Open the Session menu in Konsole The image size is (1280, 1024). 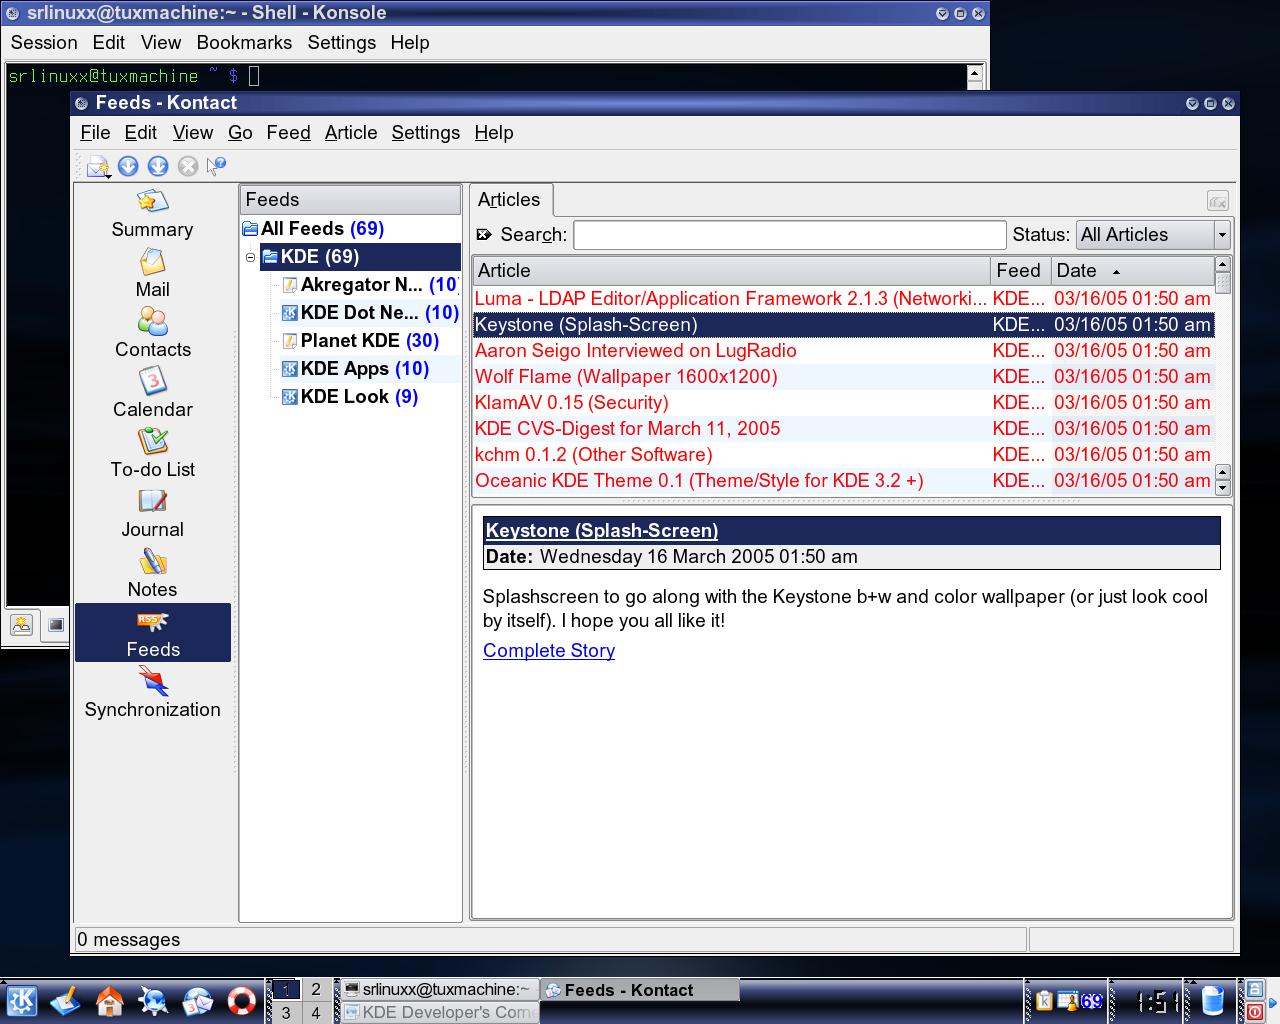click(44, 43)
